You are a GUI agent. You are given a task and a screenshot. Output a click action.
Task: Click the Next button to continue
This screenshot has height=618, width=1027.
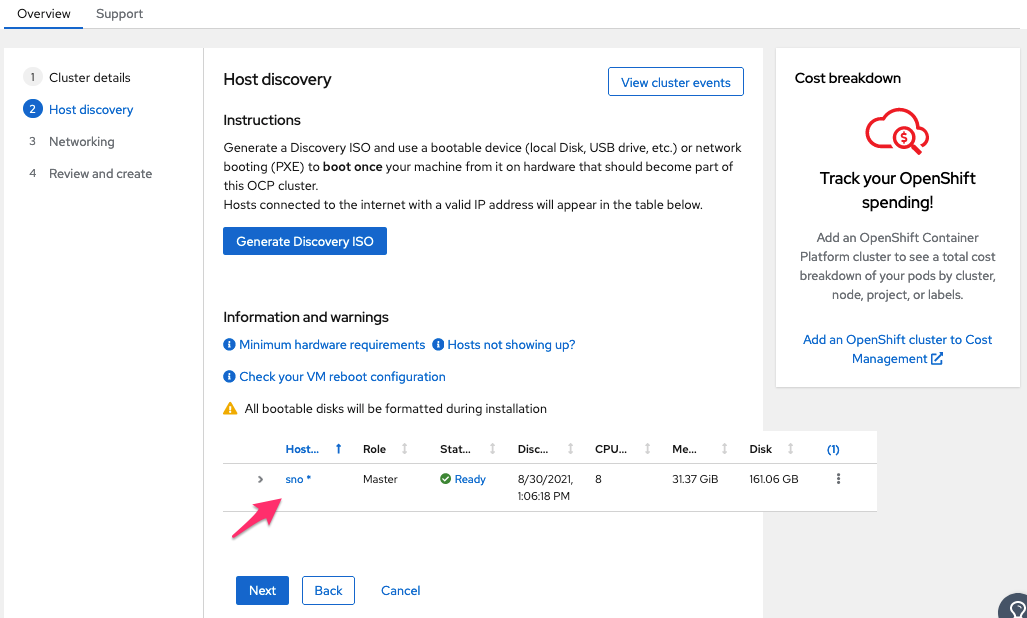click(x=262, y=590)
